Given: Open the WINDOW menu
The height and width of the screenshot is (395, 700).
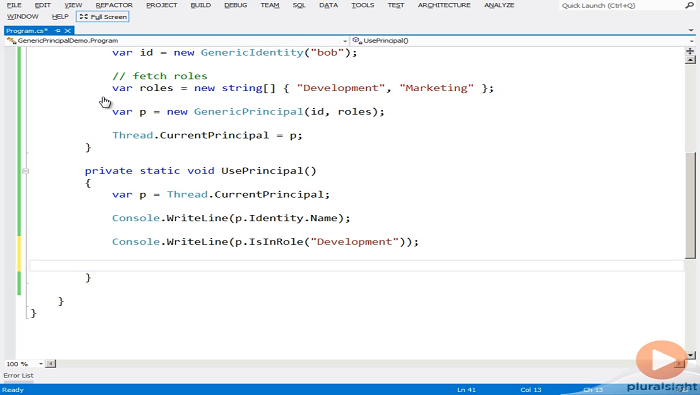Looking at the screenshot, I should 23,17.
